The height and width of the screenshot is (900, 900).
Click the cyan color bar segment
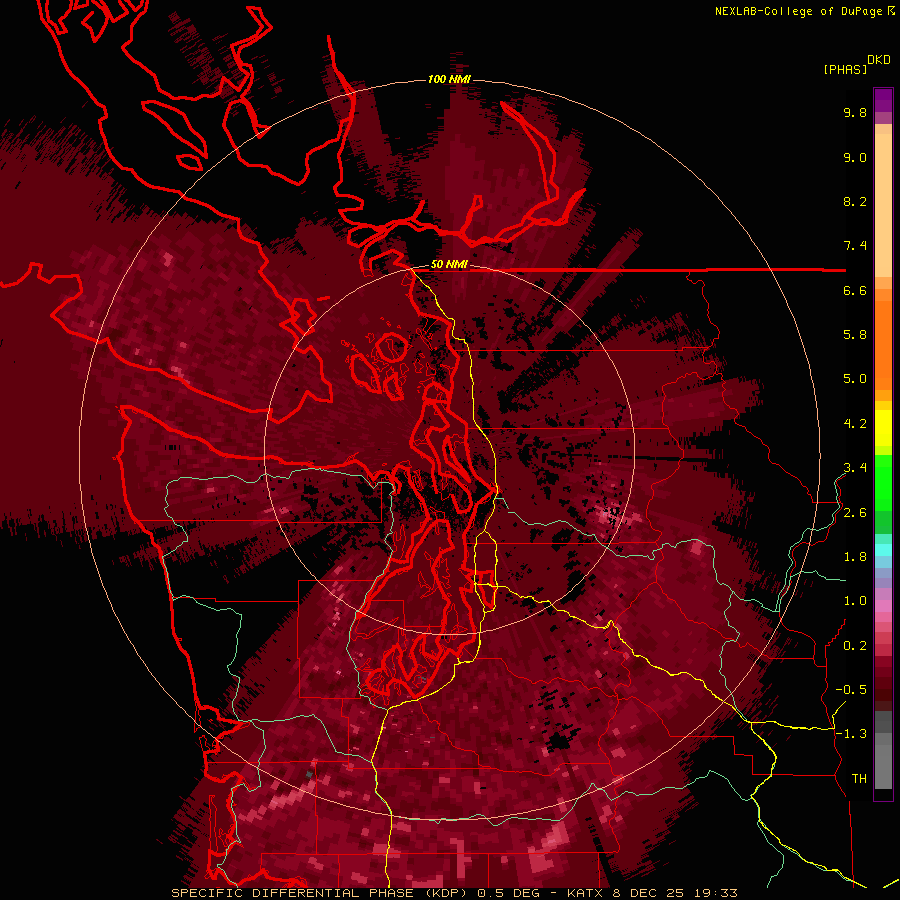[x=883, y=550]
